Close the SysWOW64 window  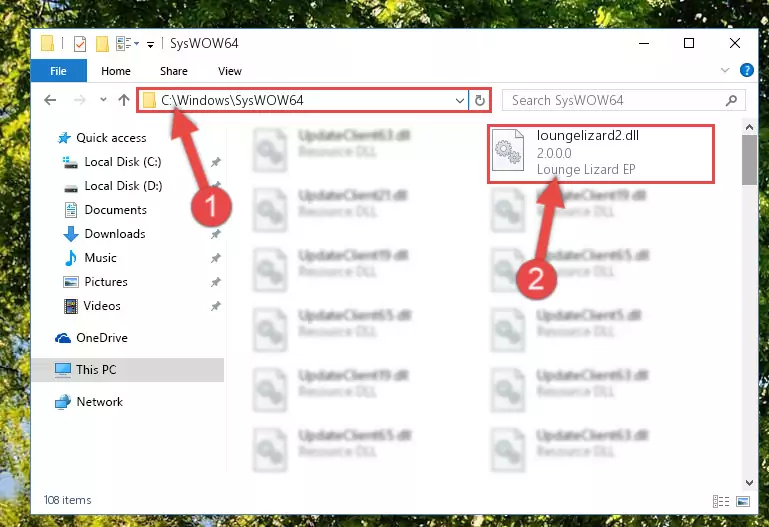click(x=735, y=44)
